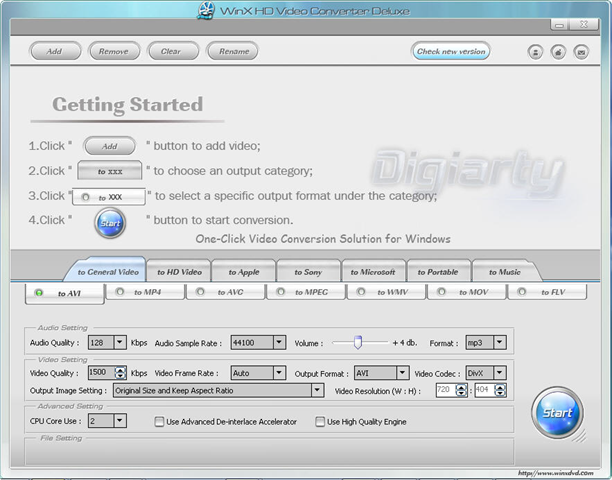The height and width of the screenshot is (480, 612).
Task: Click the empty File Setting area
Action: tap(269, 452)
